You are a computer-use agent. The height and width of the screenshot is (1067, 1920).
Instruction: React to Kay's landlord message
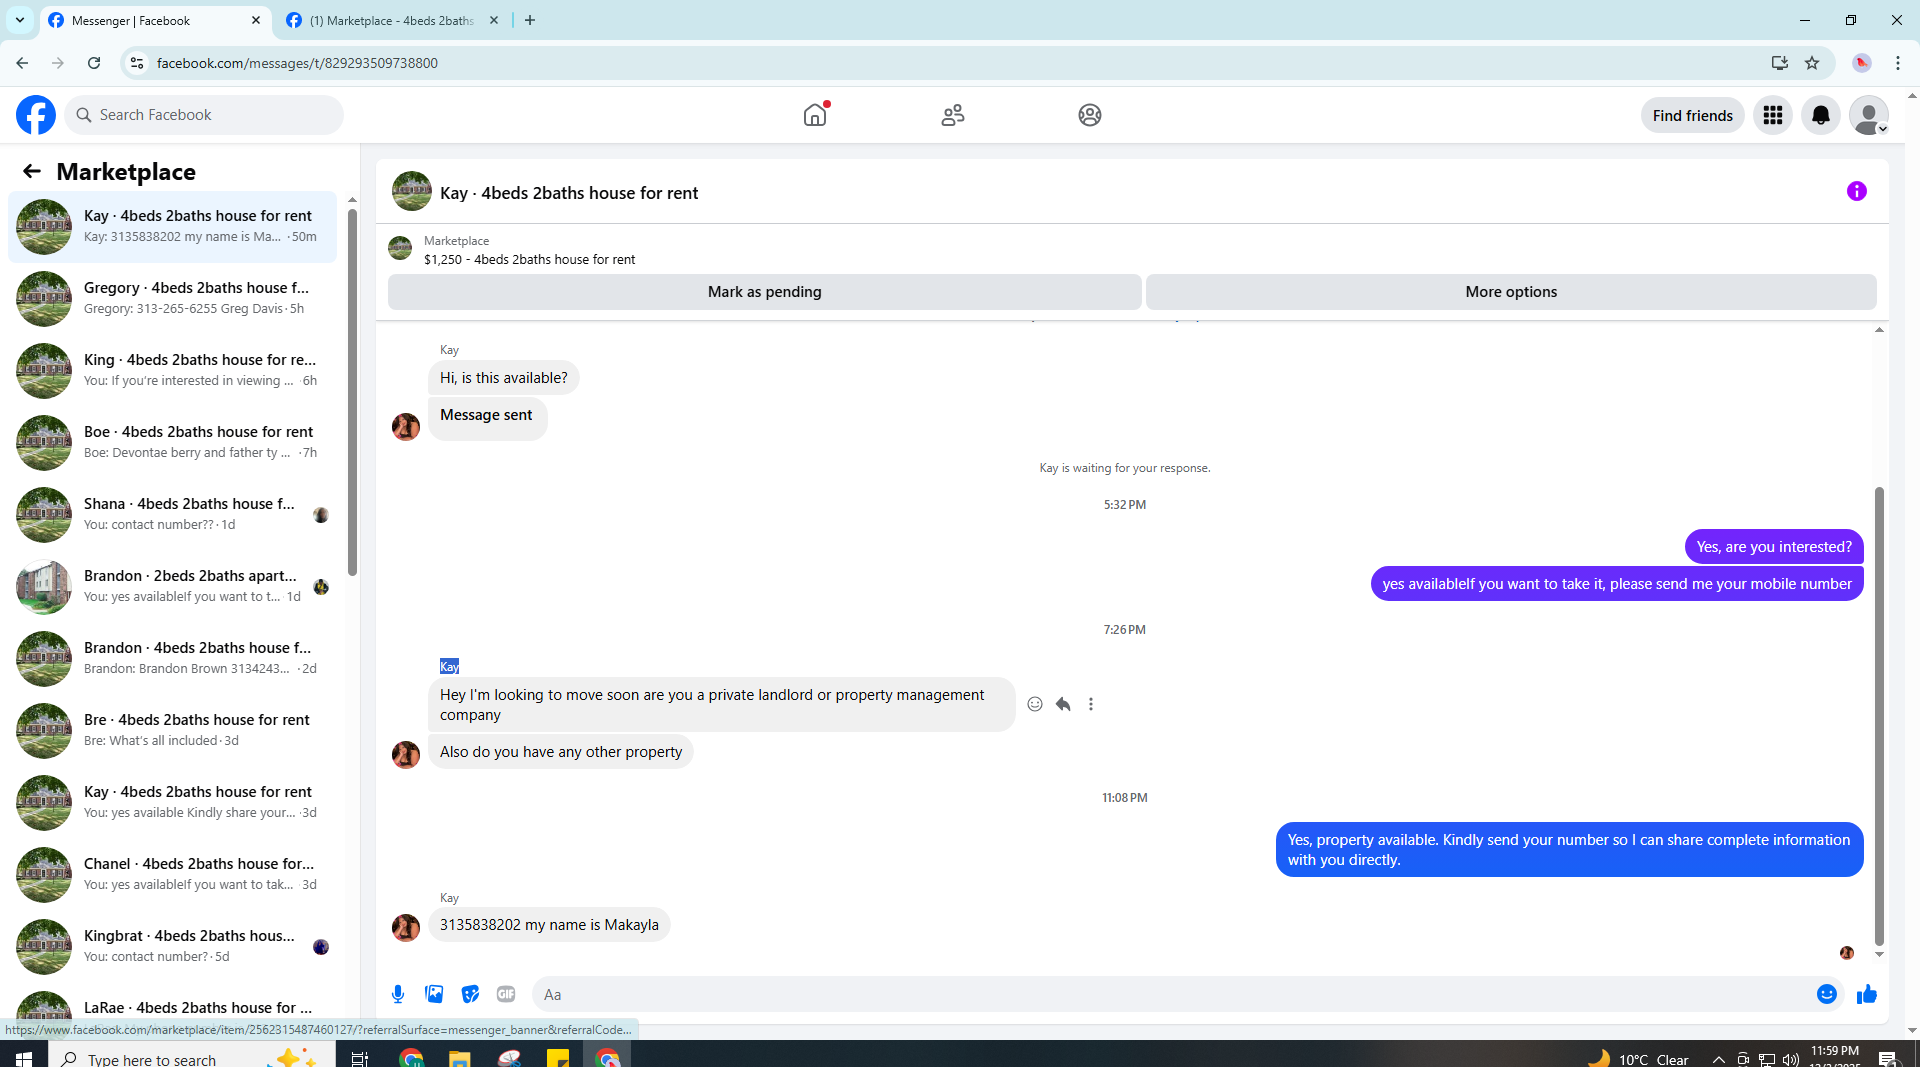point(1035,704)
